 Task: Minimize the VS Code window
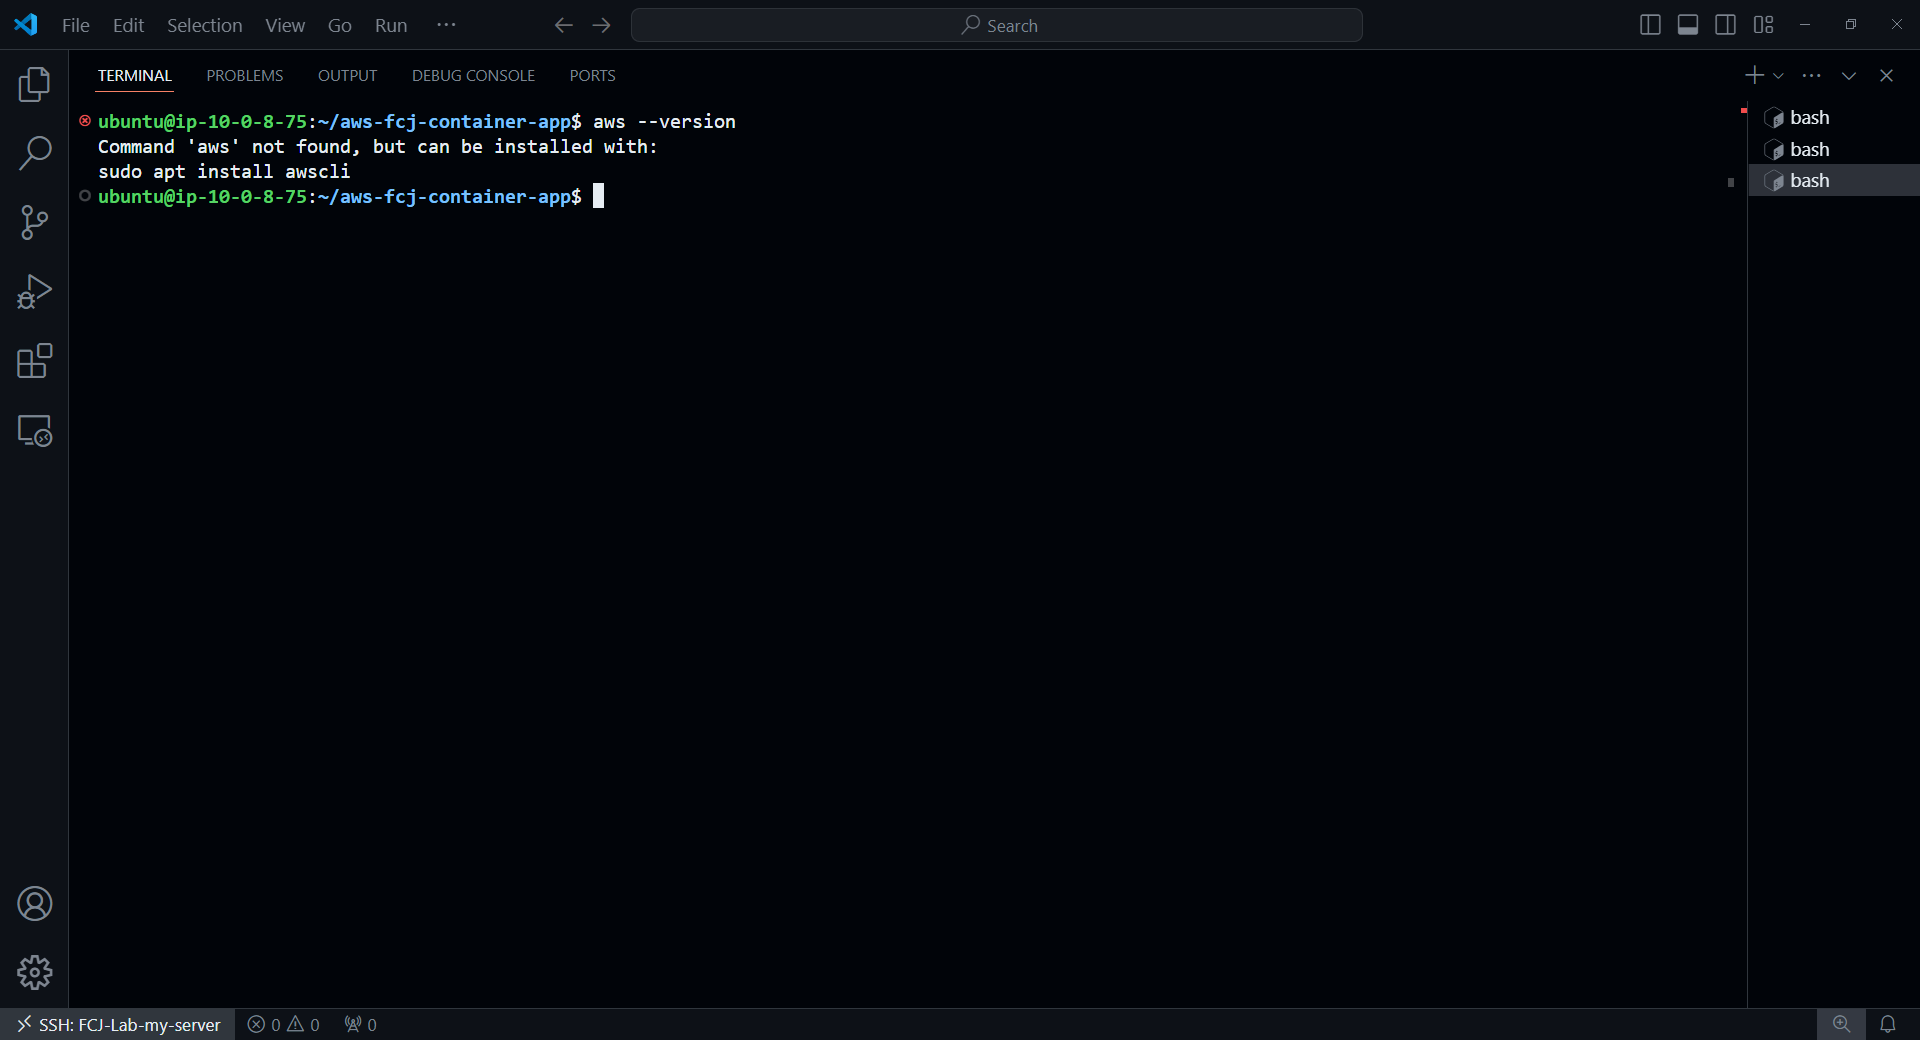[1805, 25]
